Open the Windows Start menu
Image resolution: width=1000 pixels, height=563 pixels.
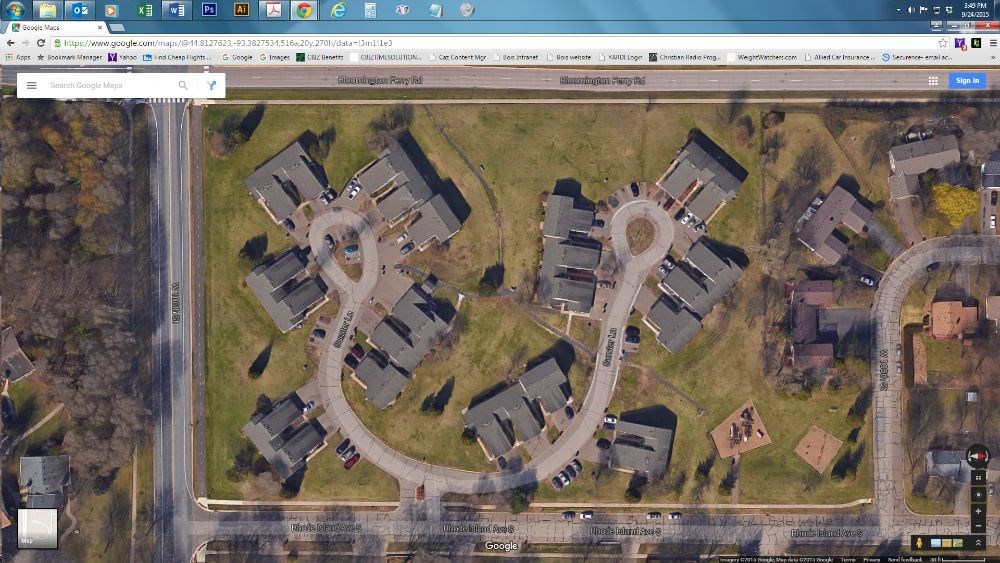[15, 10]
